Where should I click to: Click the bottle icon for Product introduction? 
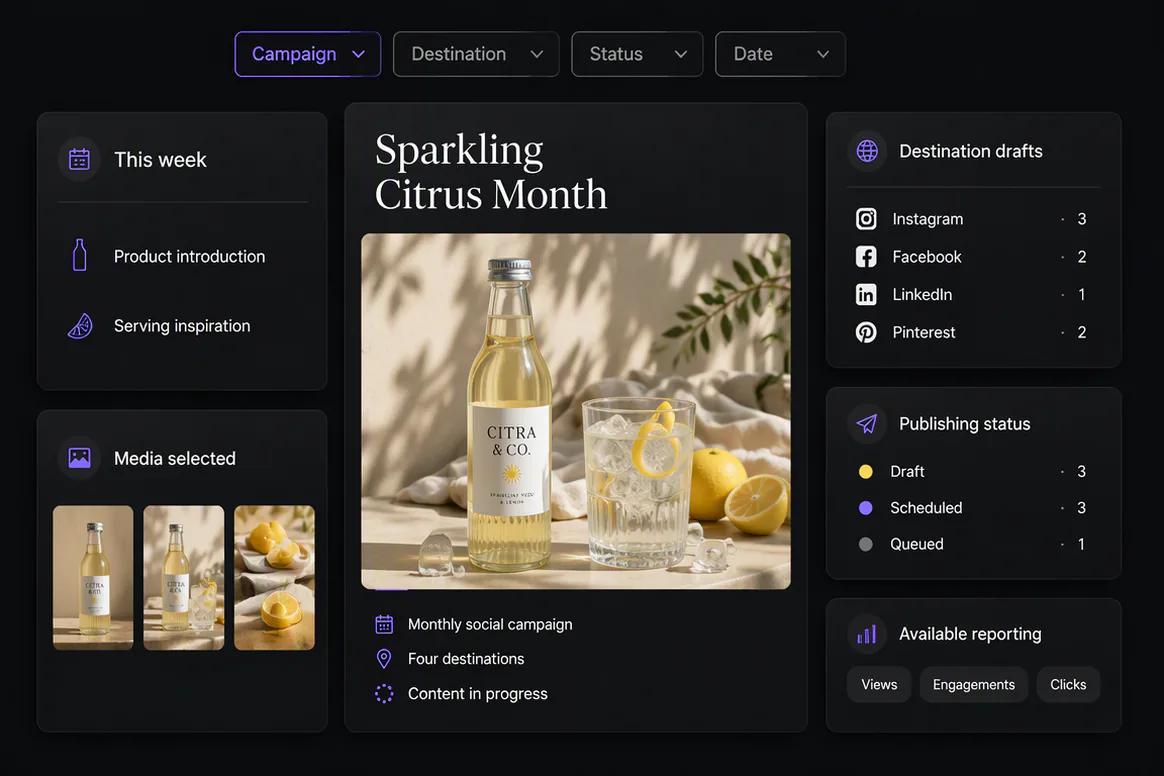(79, 255)
